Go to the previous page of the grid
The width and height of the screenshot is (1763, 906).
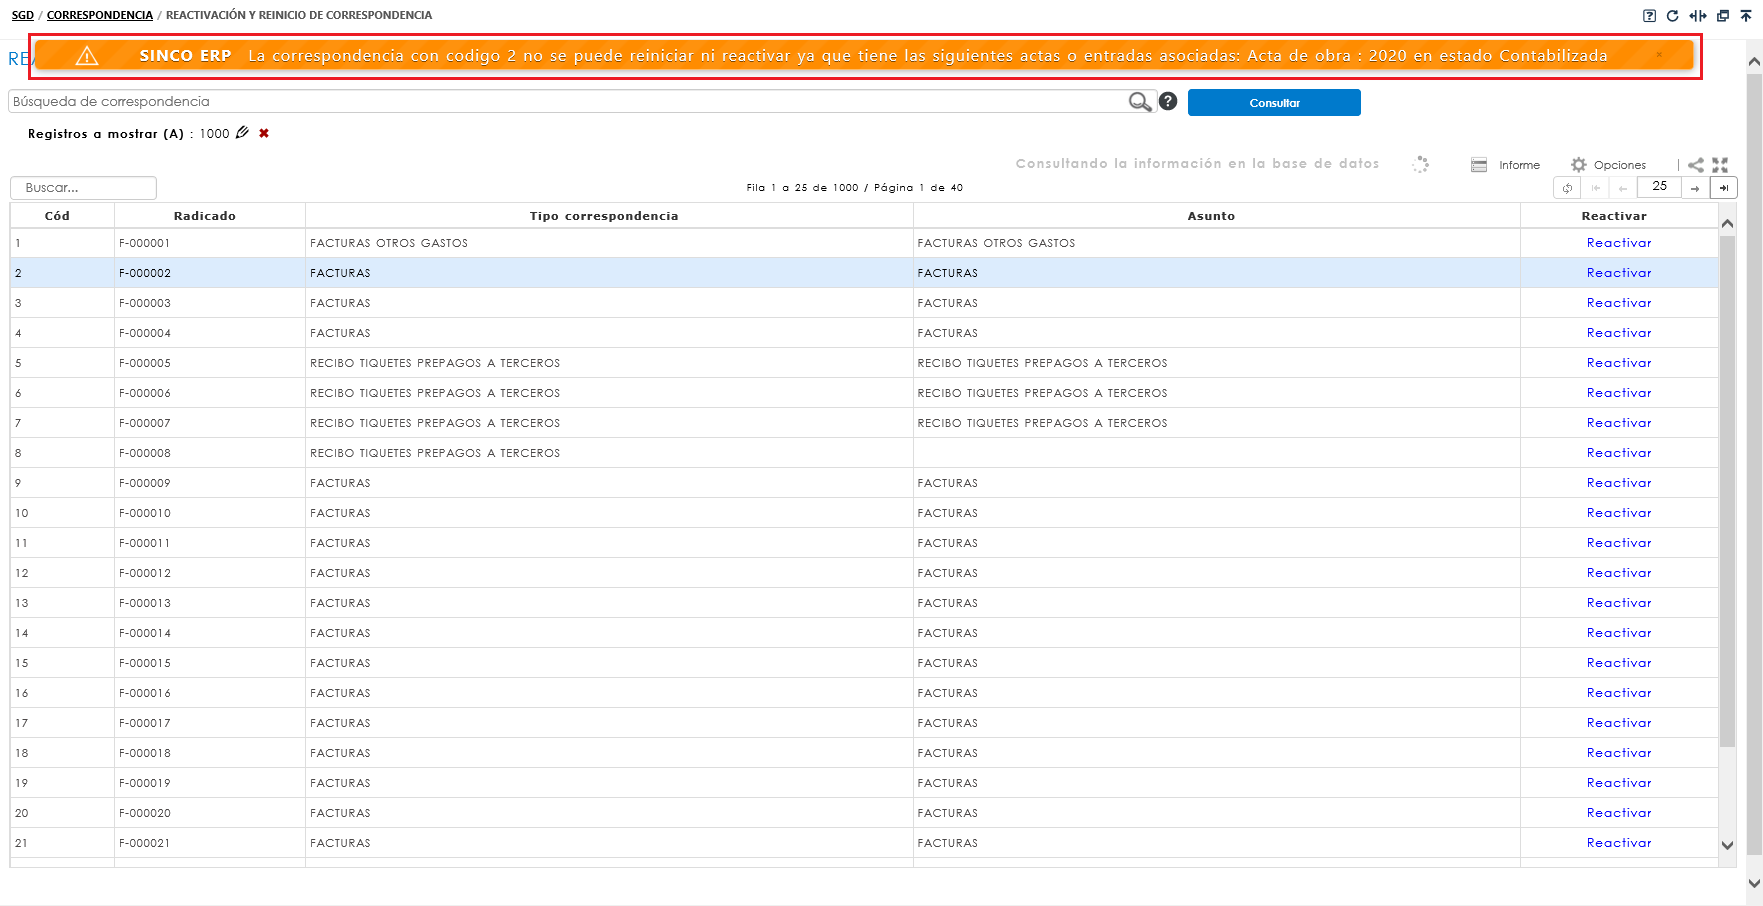coord(1623,188)
